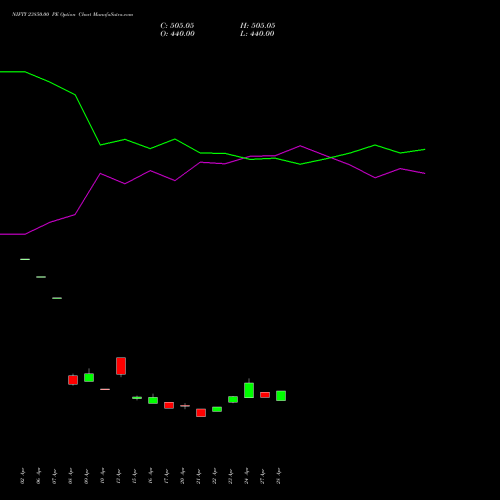
Task: Select the red 08 Apr candle
Action: coord(73,380)
